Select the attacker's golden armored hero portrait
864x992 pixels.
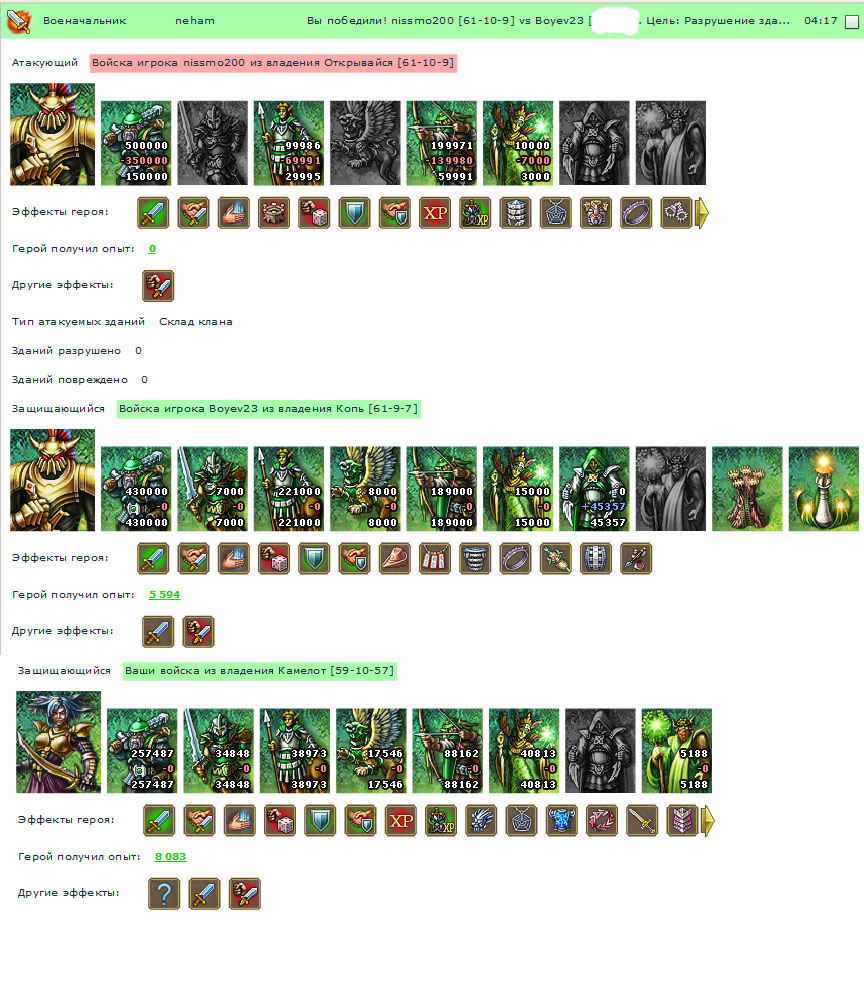point(52,134)
